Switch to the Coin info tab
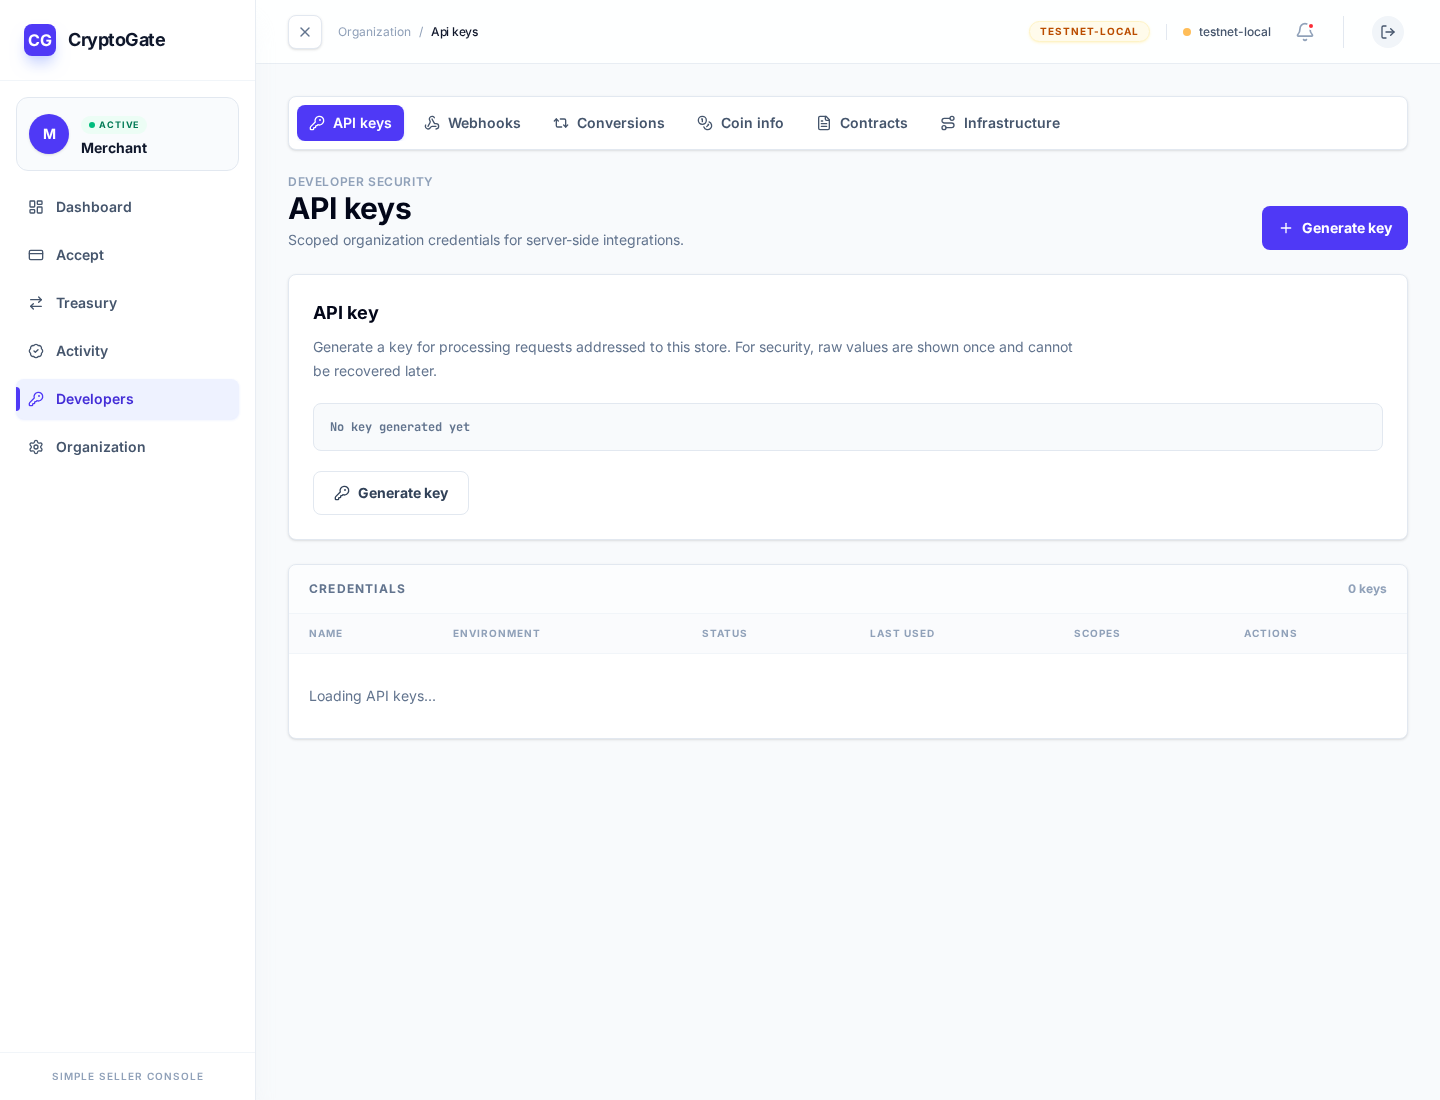This screenshot has width=1440, height=1100. (740, 123)
